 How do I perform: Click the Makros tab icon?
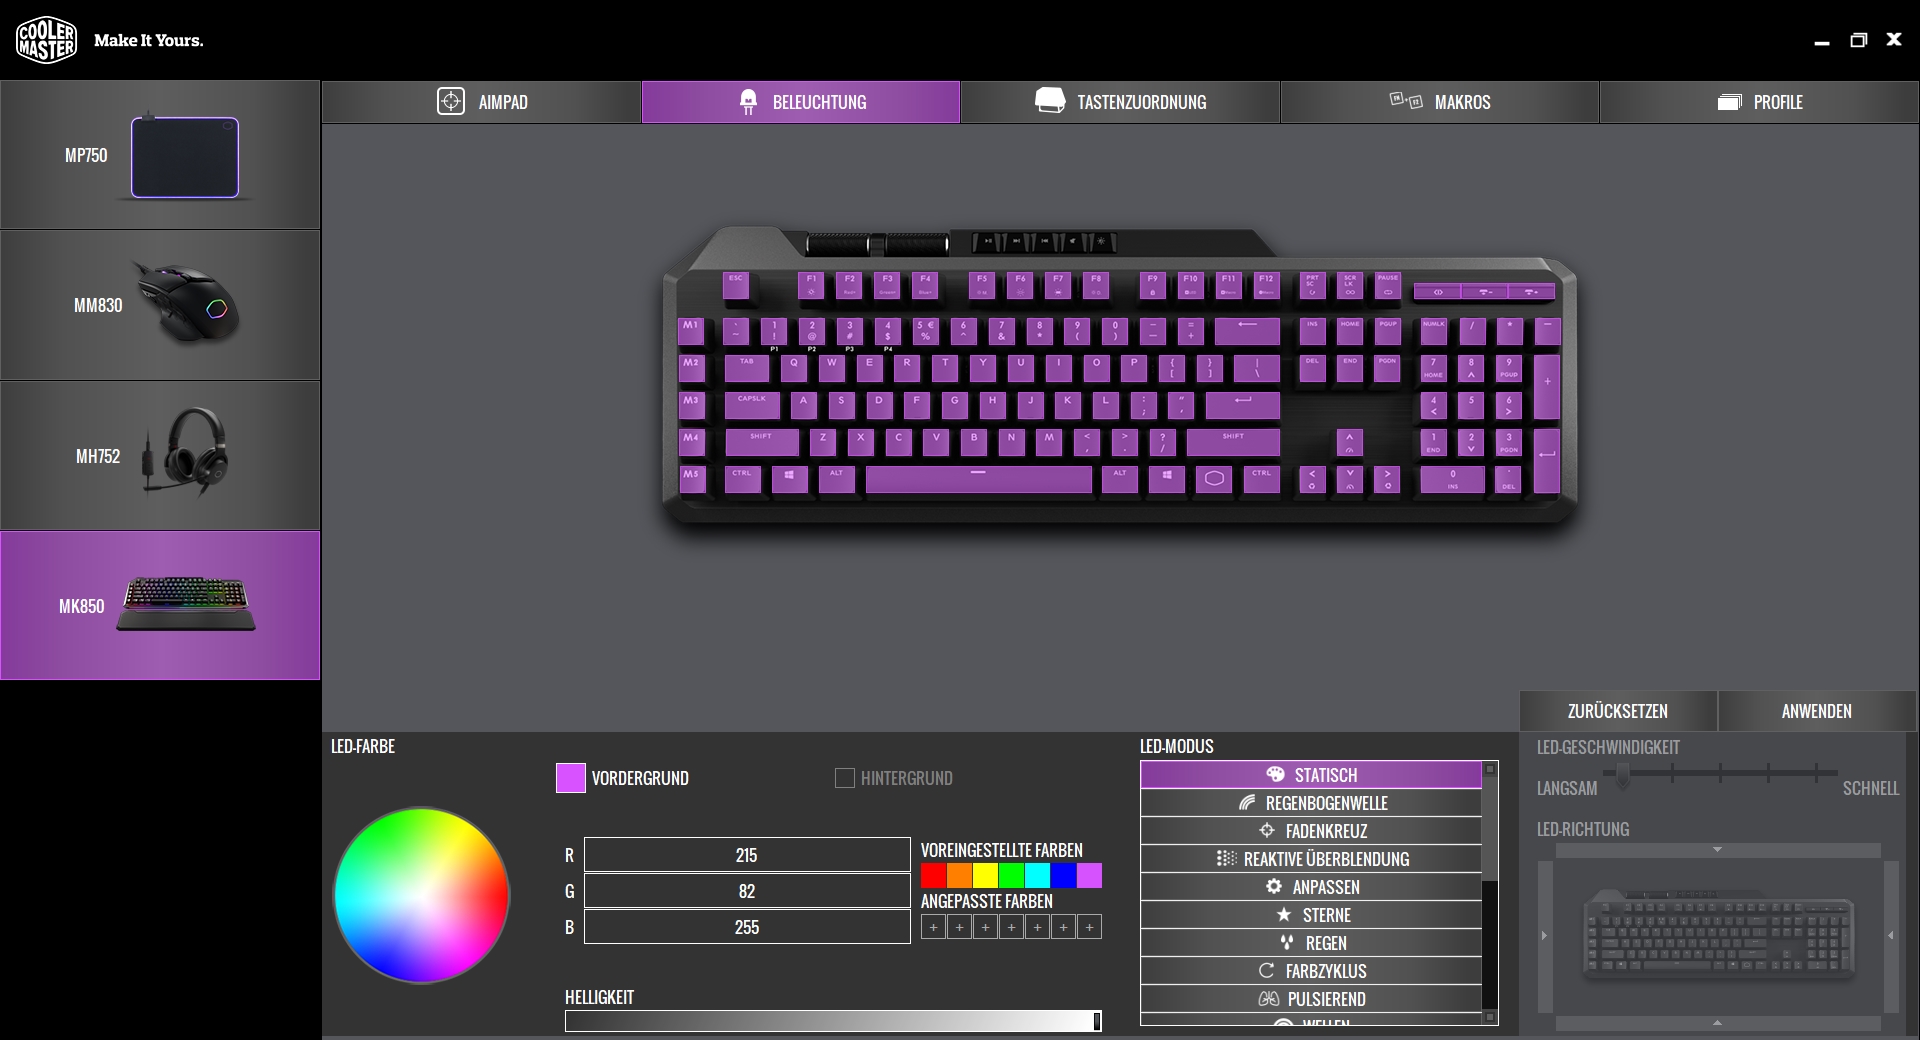coord(1406,101)
